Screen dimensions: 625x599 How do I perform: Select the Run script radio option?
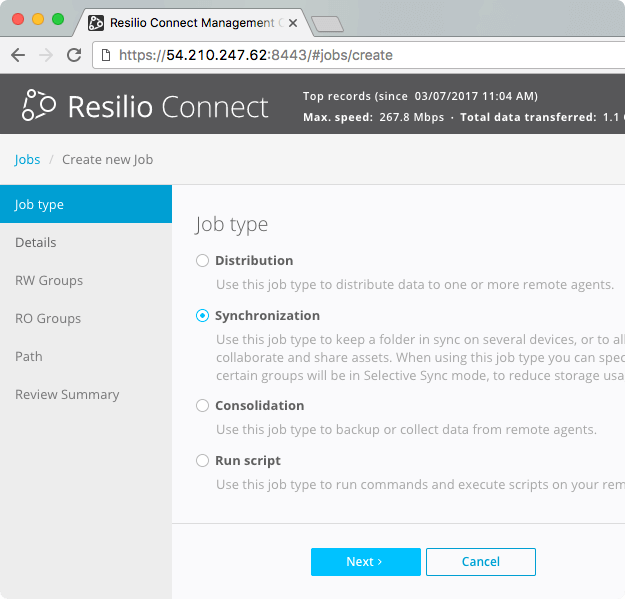202,461
